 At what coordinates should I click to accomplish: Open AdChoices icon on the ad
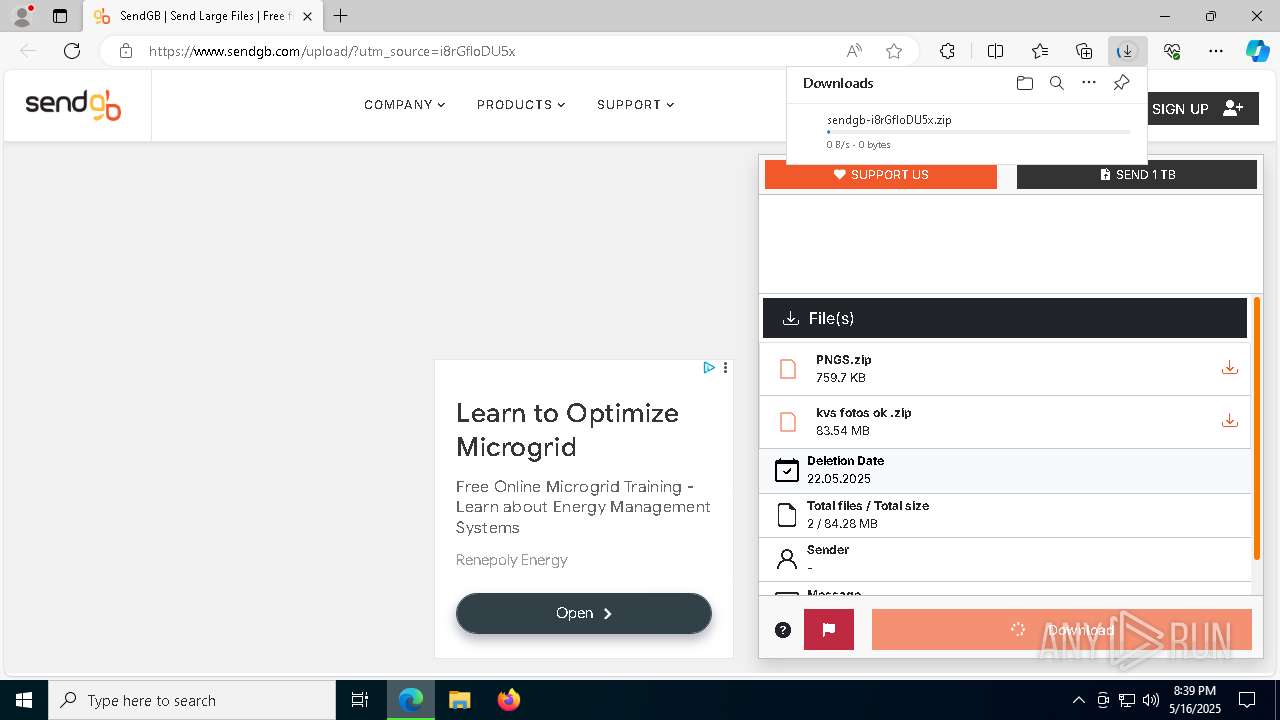tap(709, 368)
